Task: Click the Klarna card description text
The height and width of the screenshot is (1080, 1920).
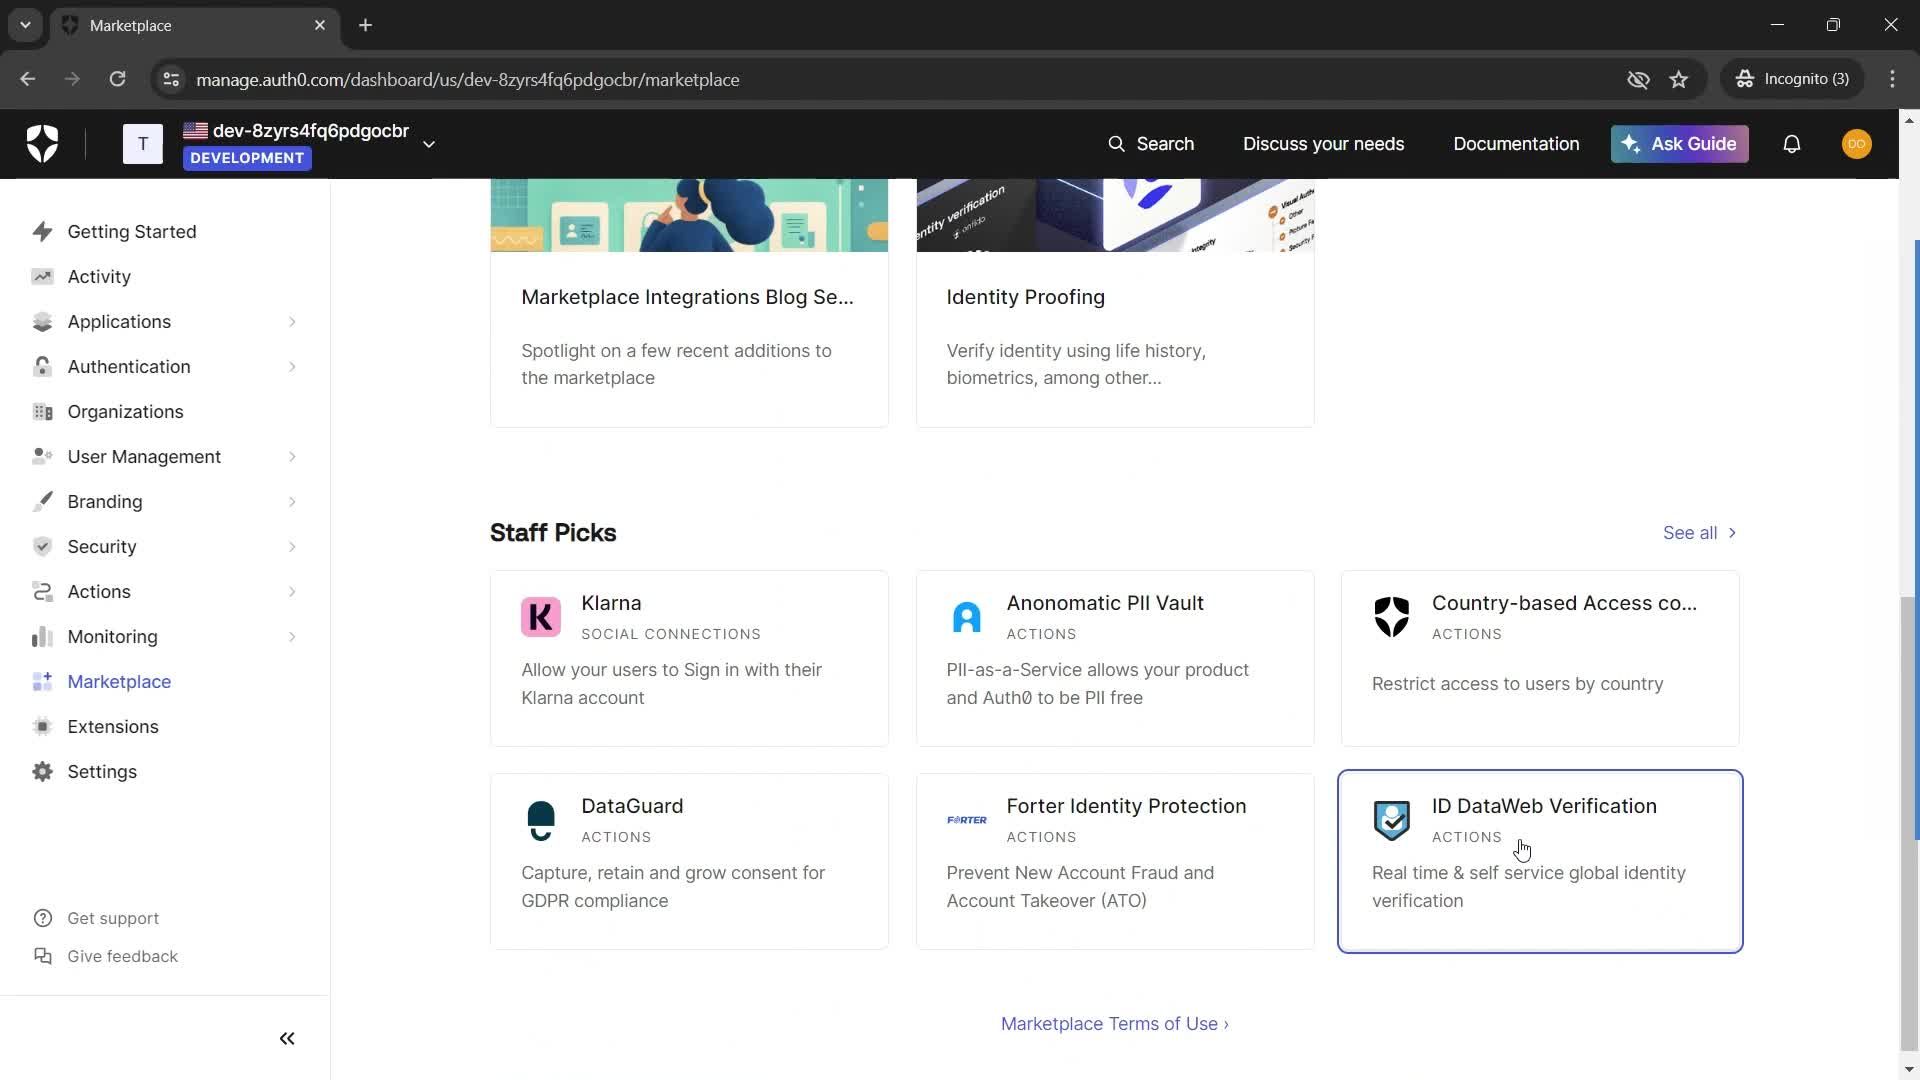Action: pyautogui.click(x=672, y=684)
